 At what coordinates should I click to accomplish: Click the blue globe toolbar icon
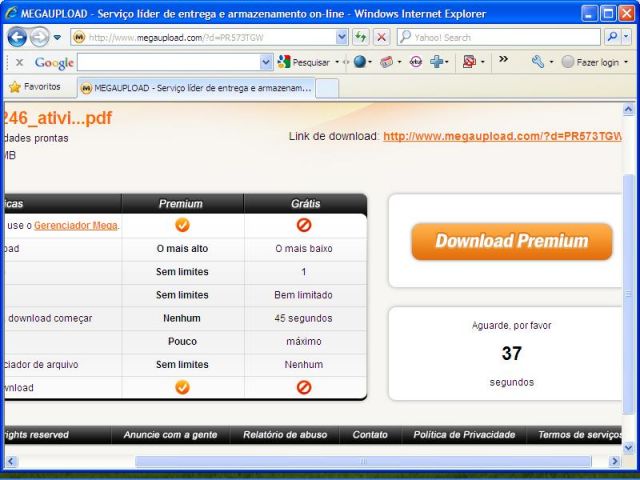(360, 62)
